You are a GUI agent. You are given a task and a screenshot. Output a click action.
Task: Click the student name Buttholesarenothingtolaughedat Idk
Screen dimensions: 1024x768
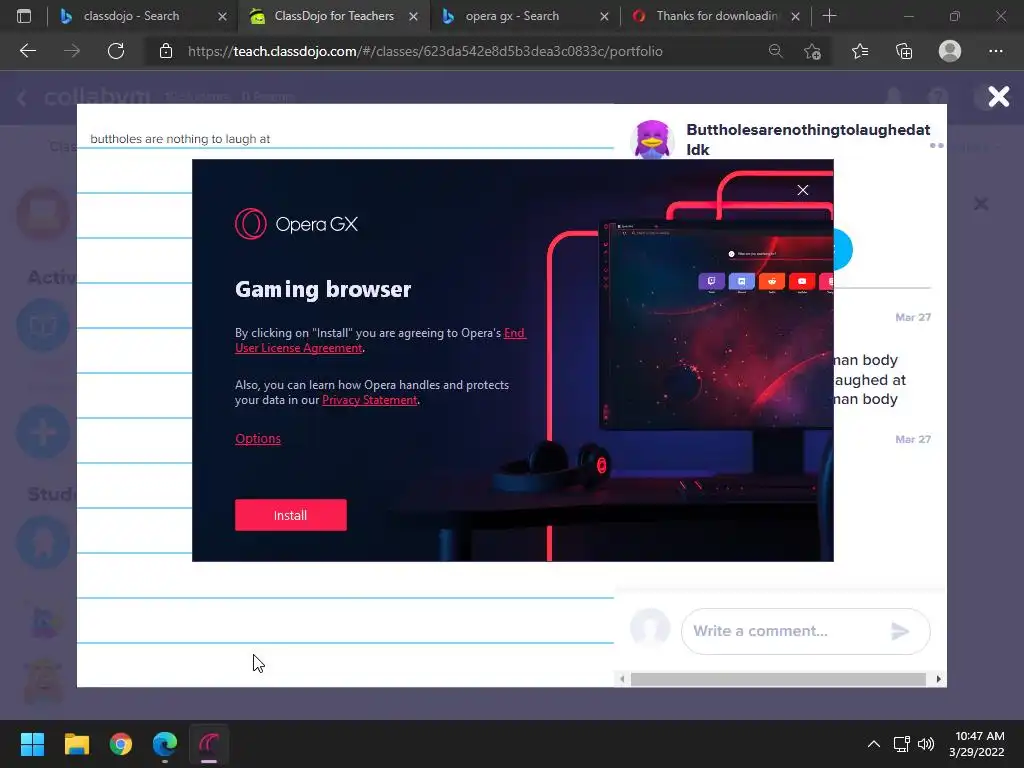(808, 139)
